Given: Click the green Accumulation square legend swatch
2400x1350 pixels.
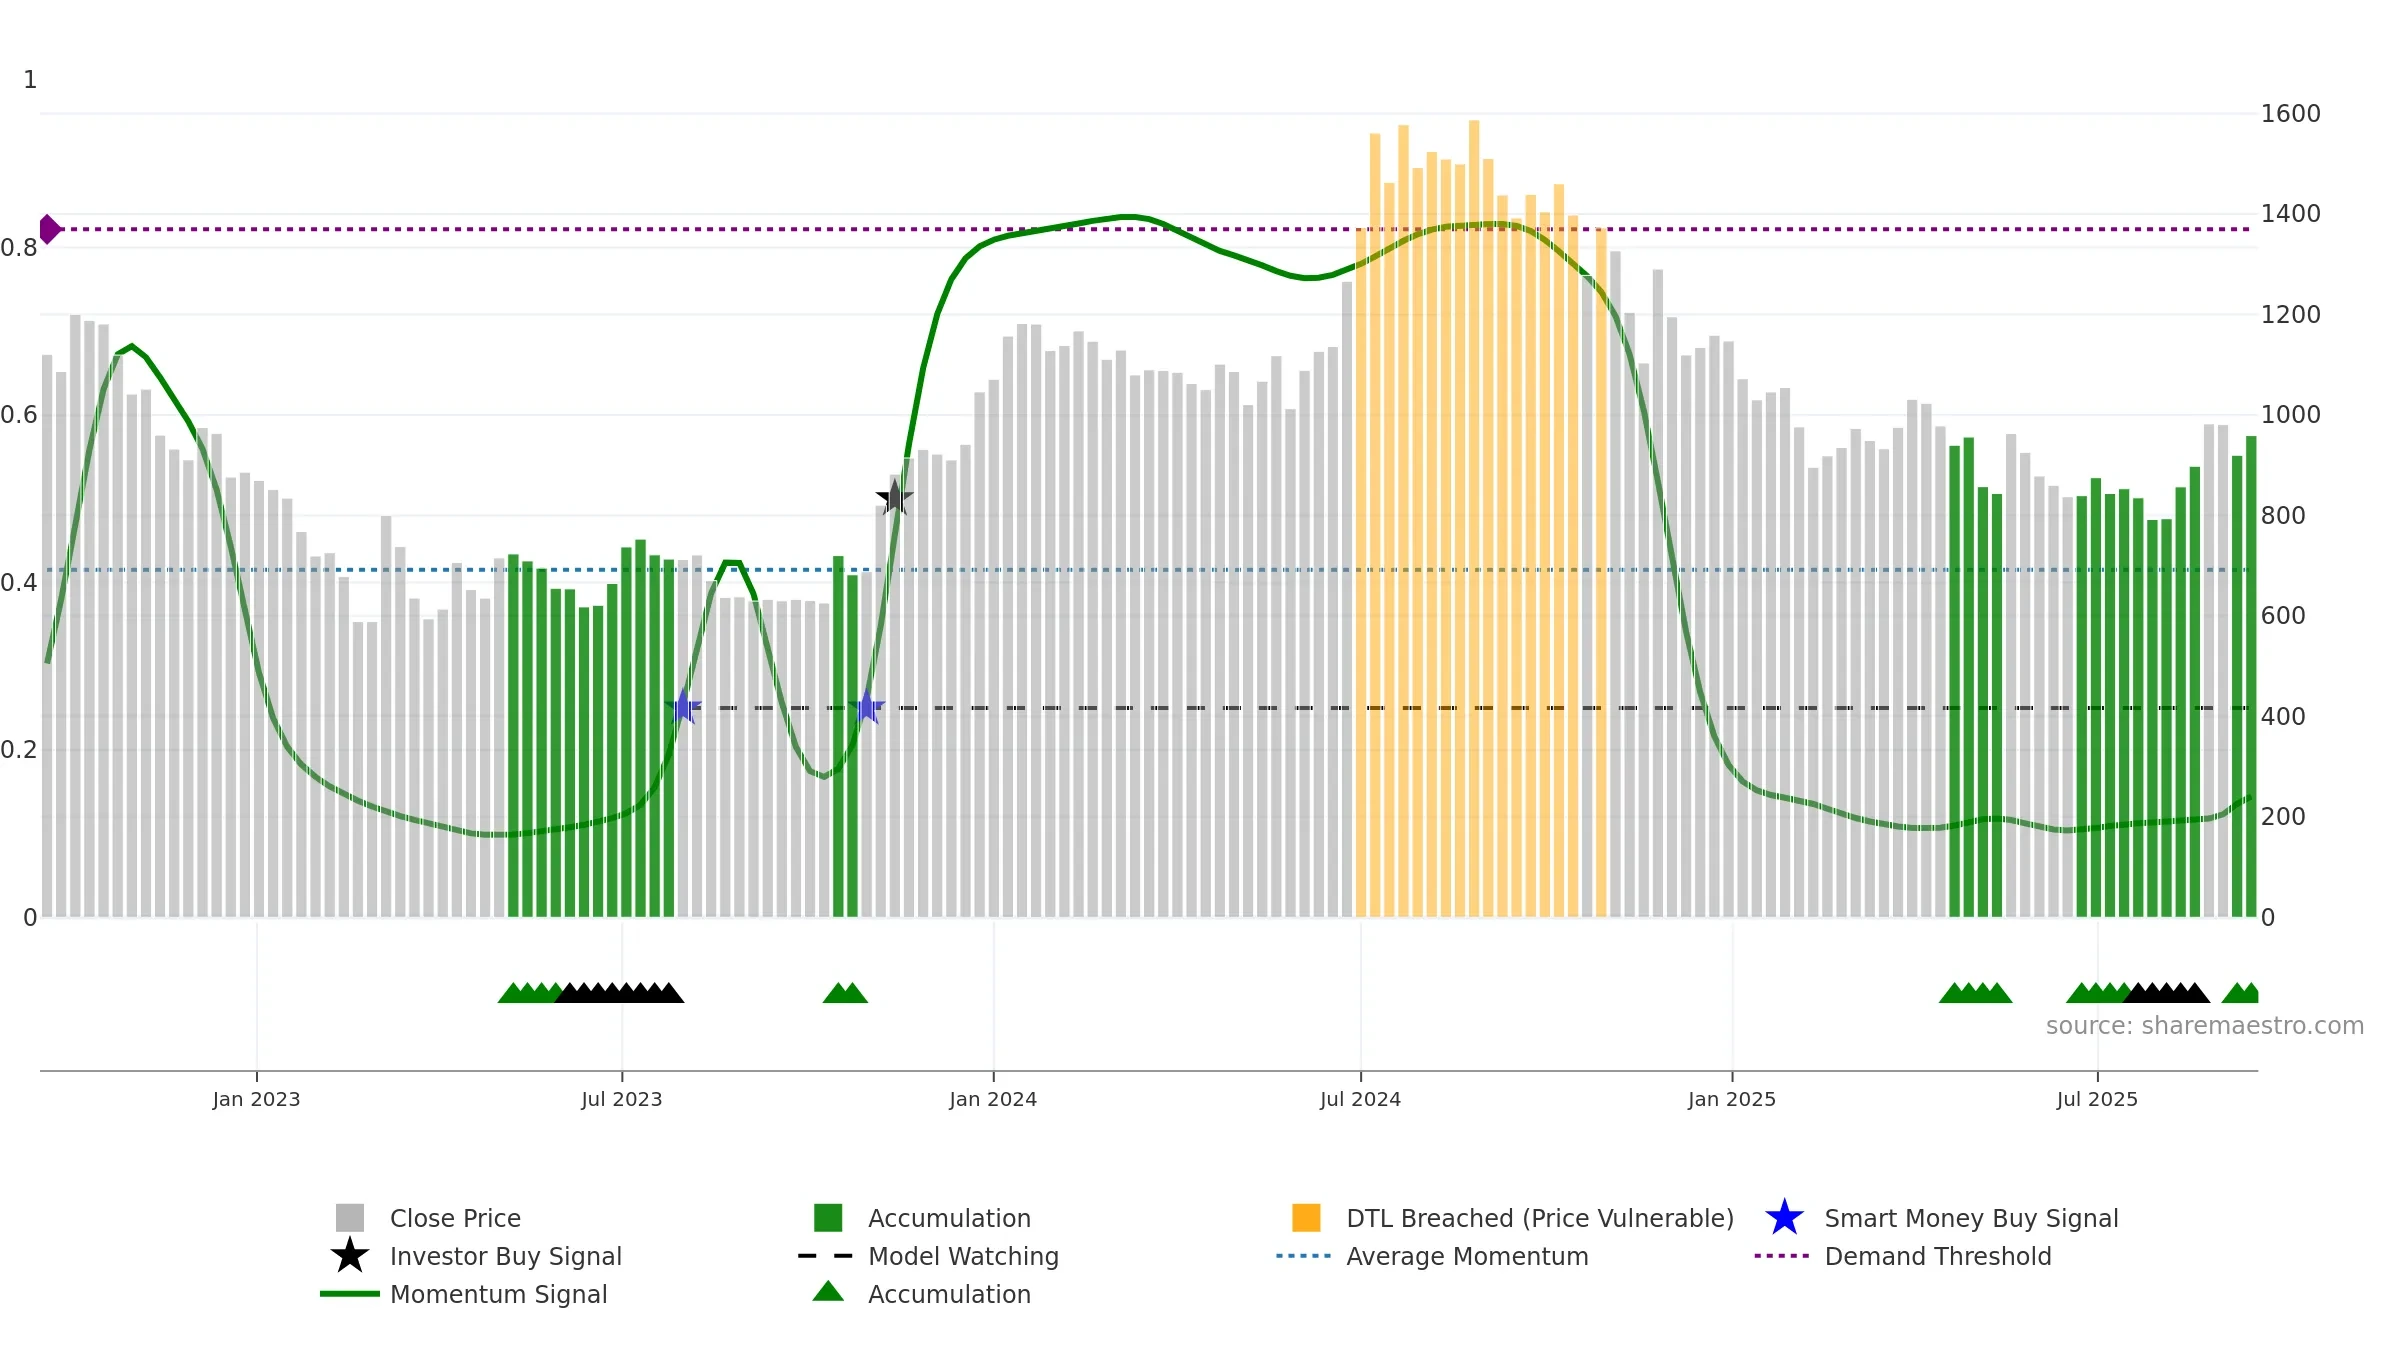Looking at the screenshot, I should (x=828, y=1217).
